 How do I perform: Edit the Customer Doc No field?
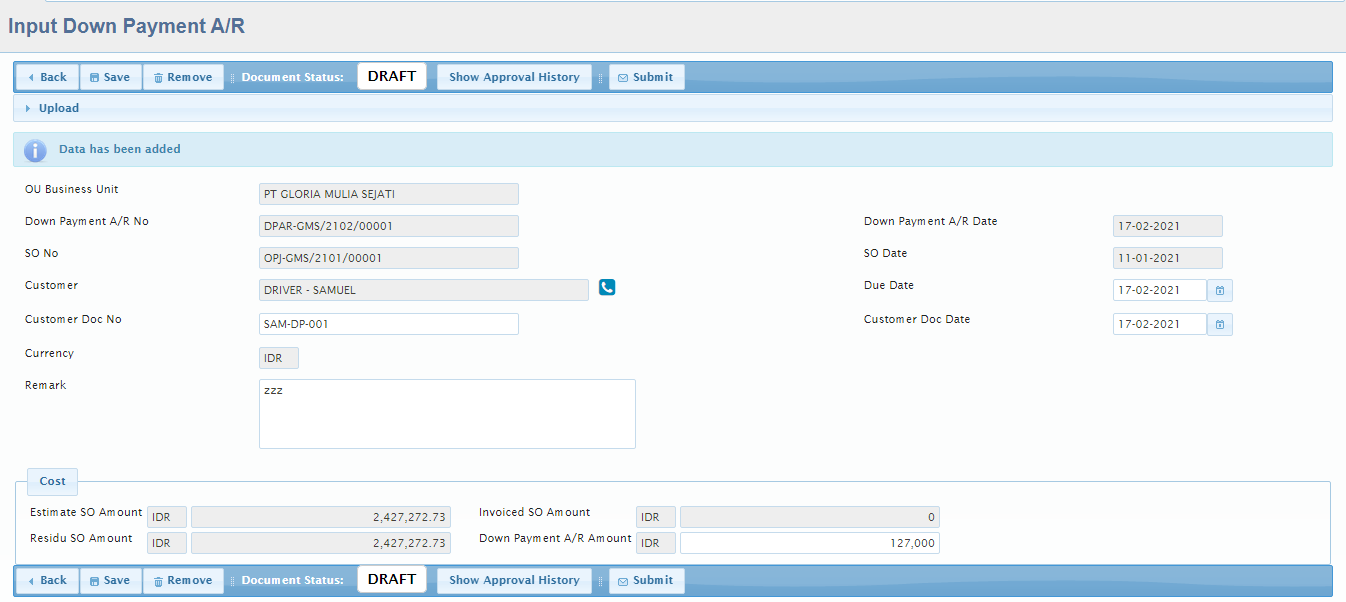(389, 324)
